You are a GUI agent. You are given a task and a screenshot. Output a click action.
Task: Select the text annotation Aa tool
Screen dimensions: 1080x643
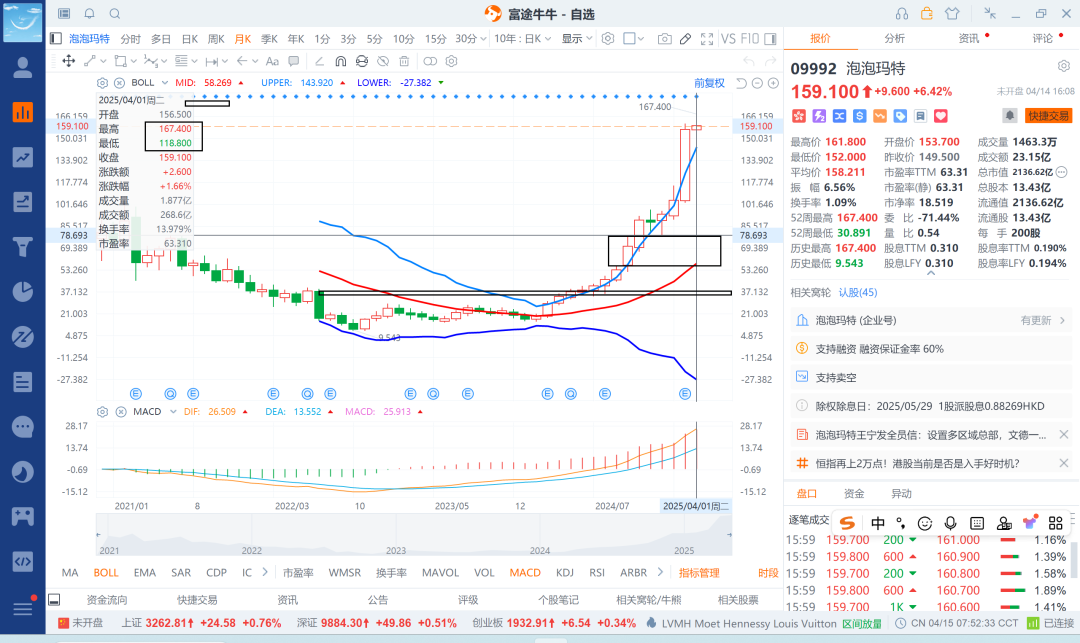(272, 61)
